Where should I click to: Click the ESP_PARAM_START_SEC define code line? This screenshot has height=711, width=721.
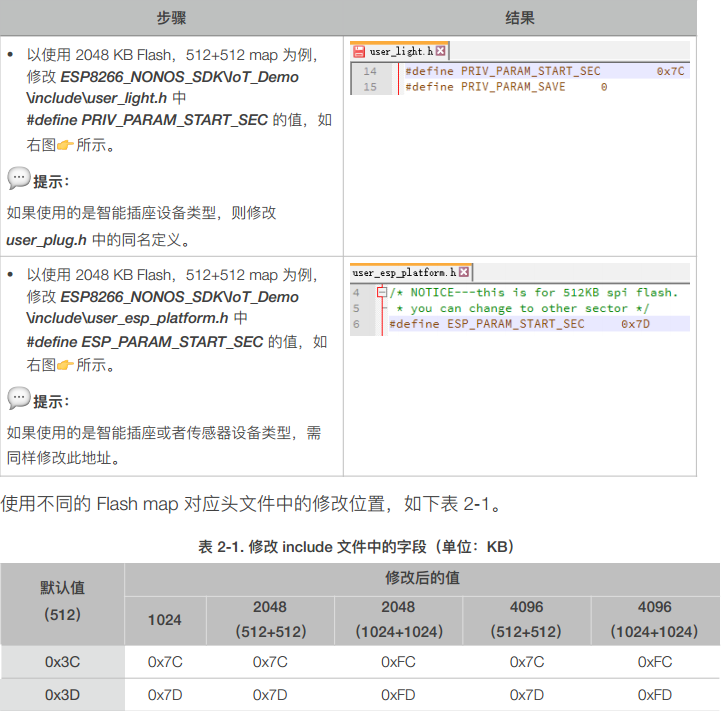point(520,324)
